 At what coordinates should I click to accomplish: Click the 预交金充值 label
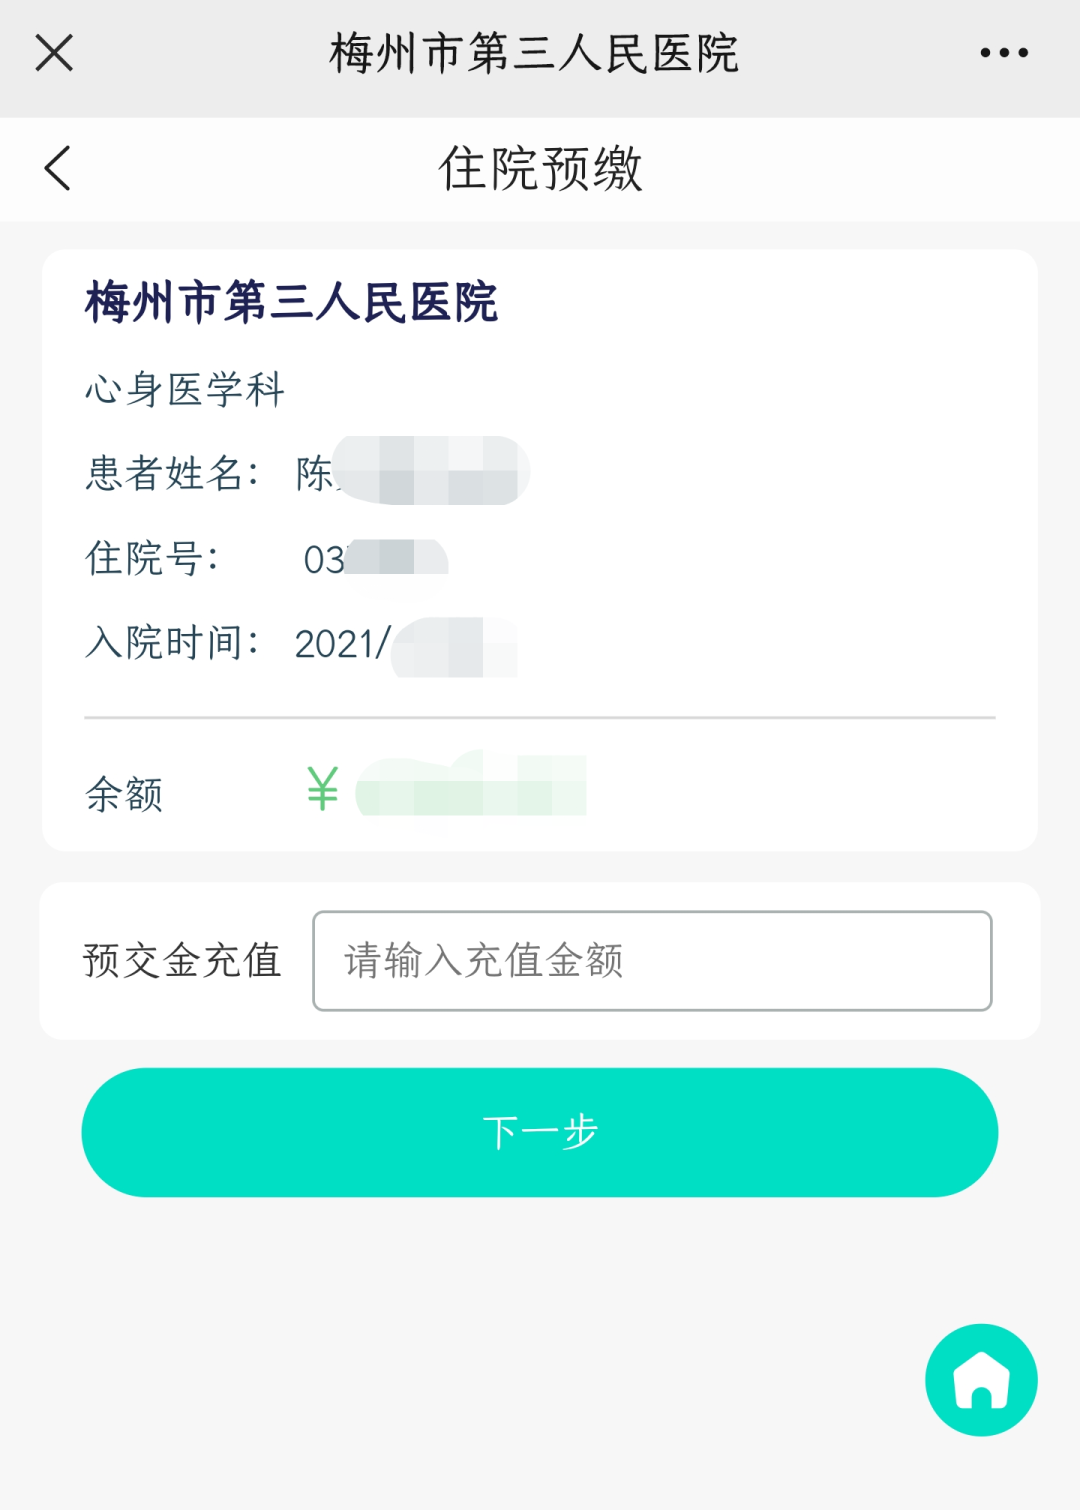pos(182,961)
